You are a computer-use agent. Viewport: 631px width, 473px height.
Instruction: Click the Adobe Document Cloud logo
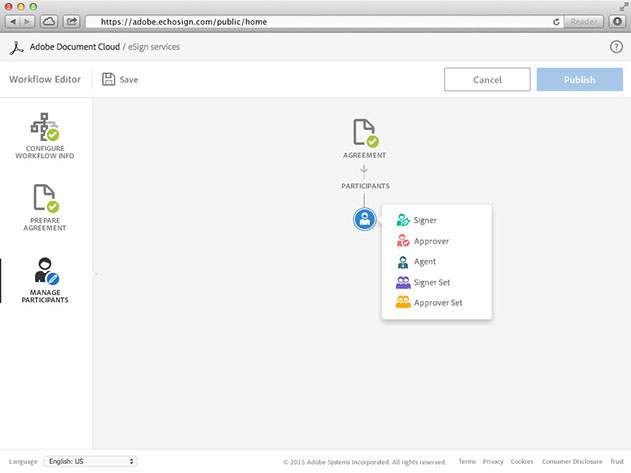click(16, 47)
